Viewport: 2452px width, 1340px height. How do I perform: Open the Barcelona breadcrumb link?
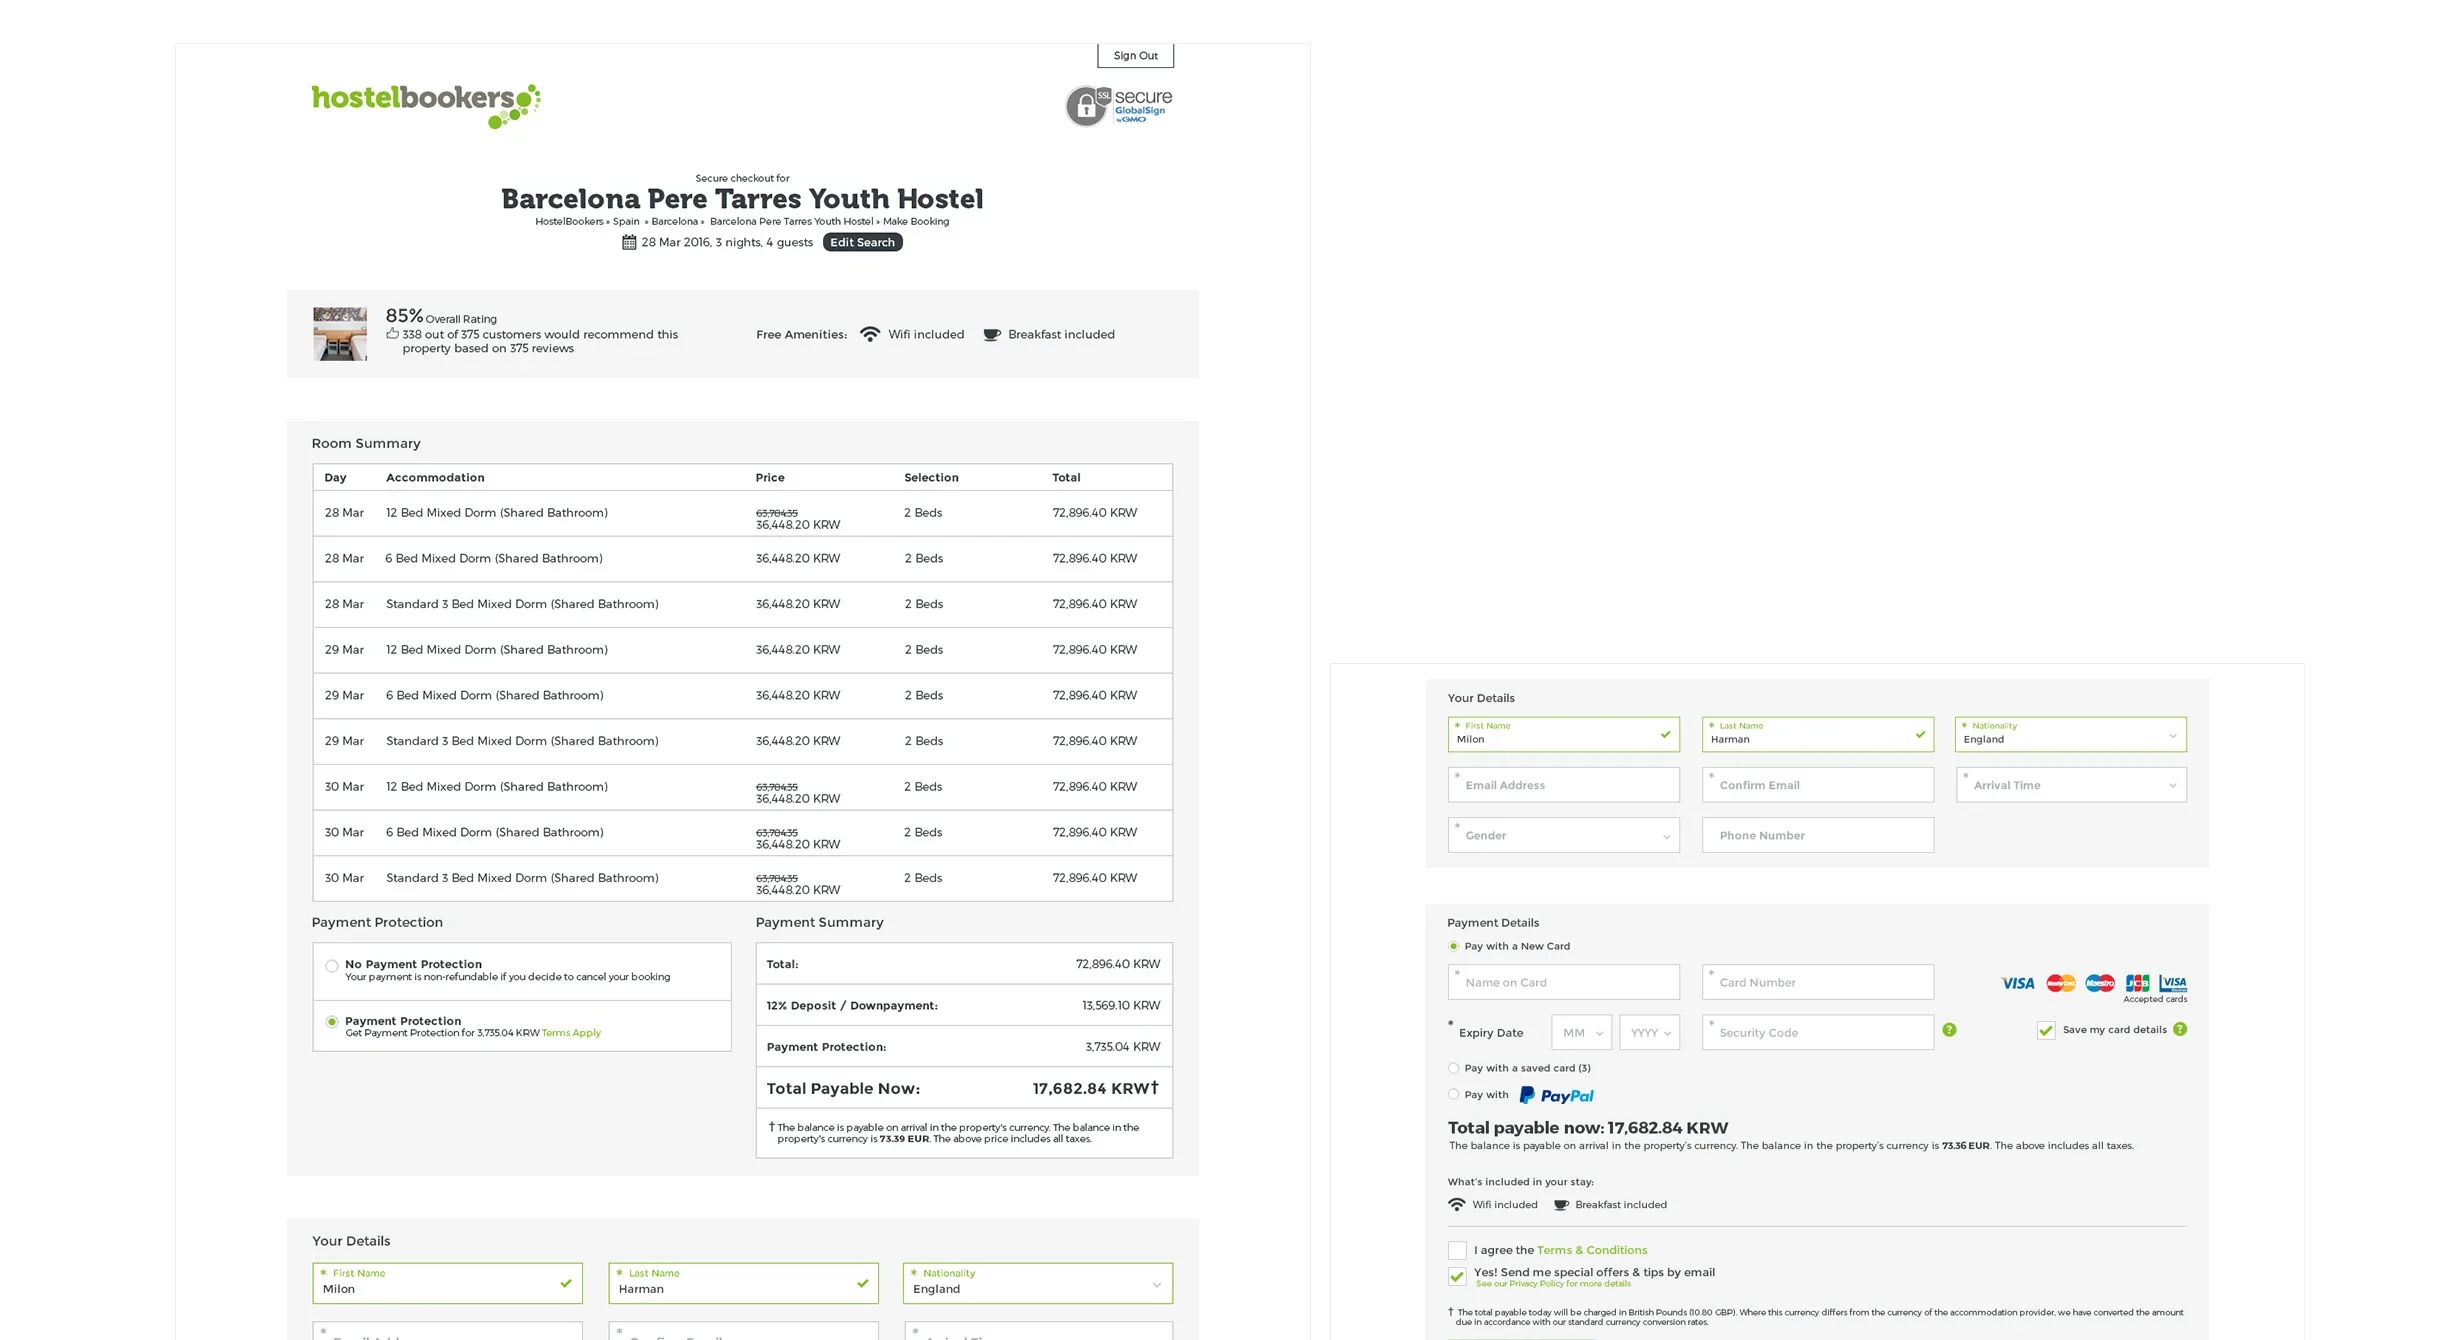[x=678, y=221]
